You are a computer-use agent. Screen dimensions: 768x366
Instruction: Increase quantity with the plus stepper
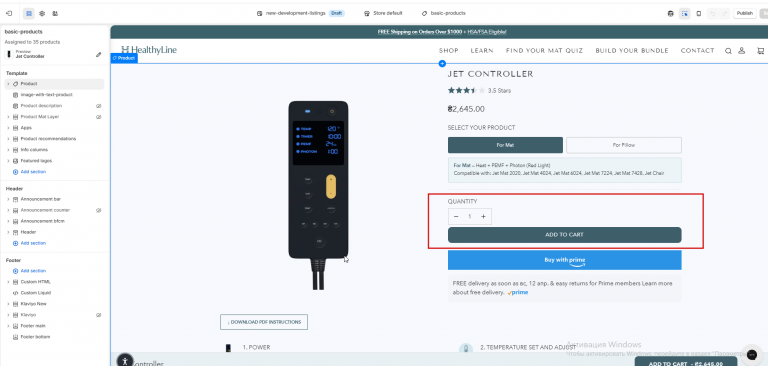click(x=483, y=217)
